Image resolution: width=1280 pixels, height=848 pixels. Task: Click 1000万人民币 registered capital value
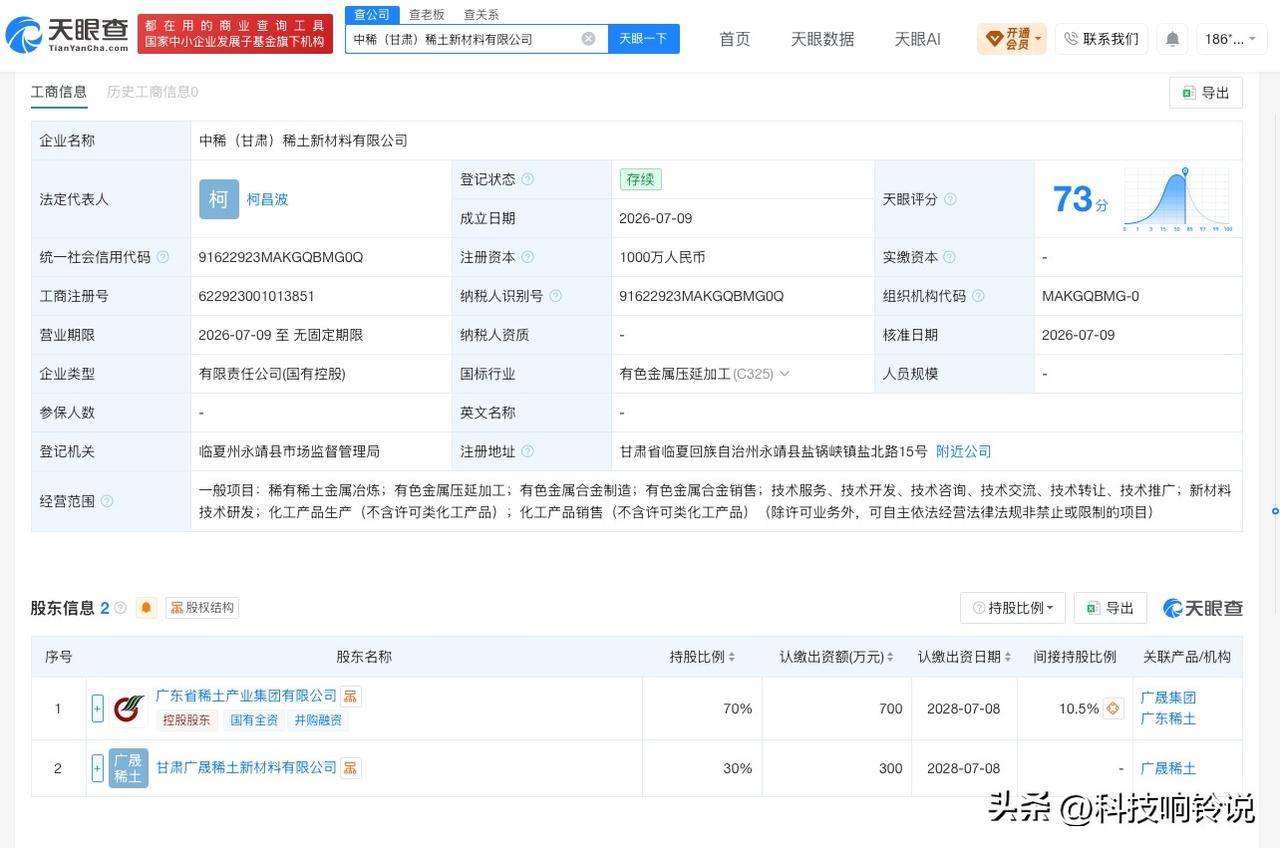click(x=662, y=257)
